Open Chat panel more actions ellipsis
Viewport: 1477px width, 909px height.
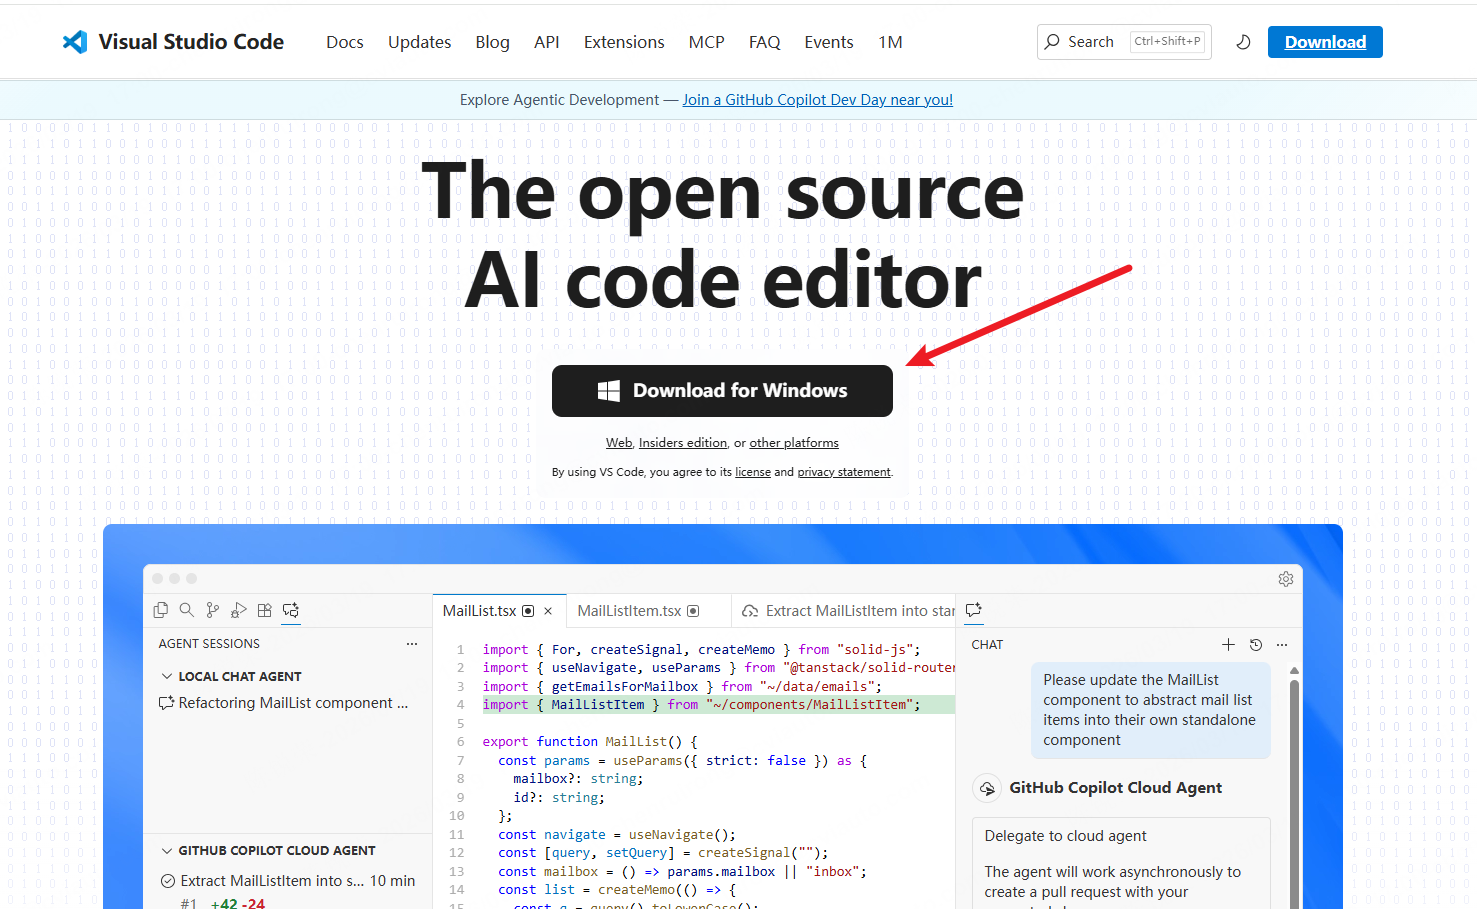point(1282,645)
